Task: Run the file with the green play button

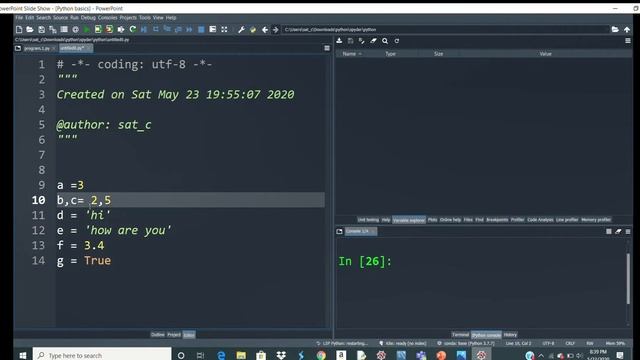Action: [87, 29]
